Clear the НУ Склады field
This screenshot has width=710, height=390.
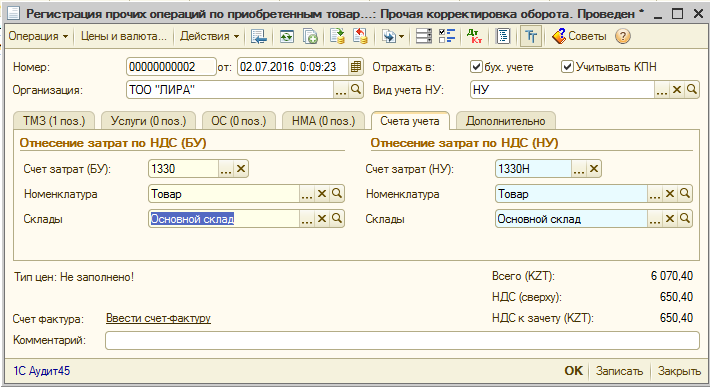(669, 219)
